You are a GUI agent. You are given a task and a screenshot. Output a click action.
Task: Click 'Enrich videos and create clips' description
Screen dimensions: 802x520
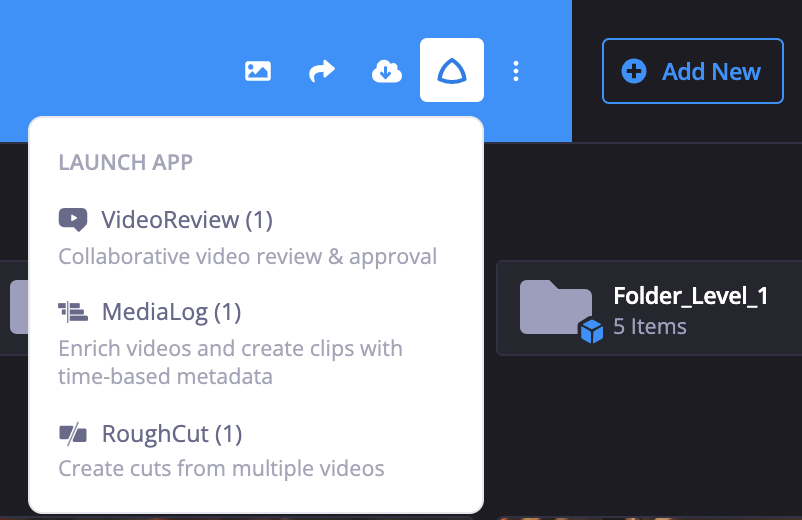(231, 363)
